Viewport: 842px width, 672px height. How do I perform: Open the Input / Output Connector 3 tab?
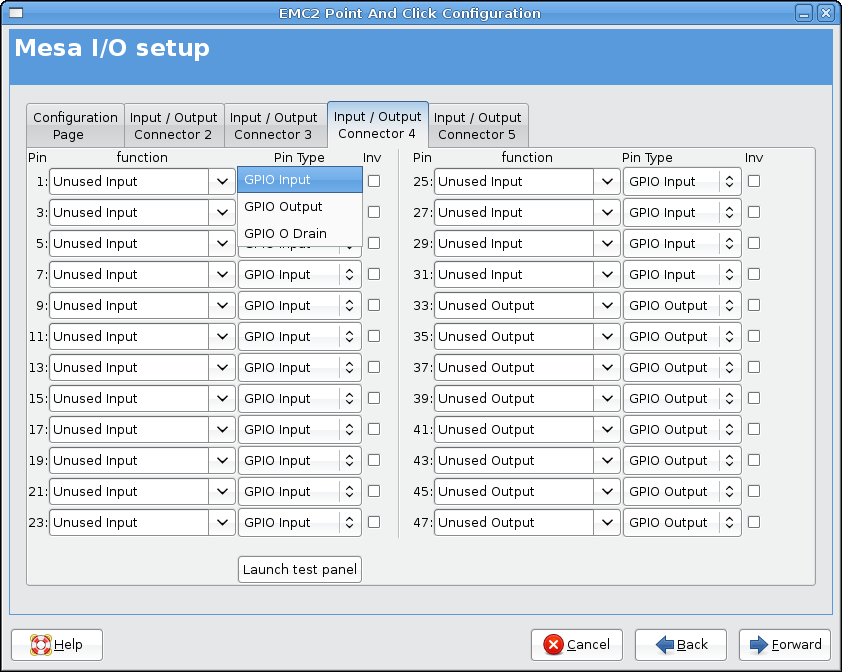(x=274, y=126)
